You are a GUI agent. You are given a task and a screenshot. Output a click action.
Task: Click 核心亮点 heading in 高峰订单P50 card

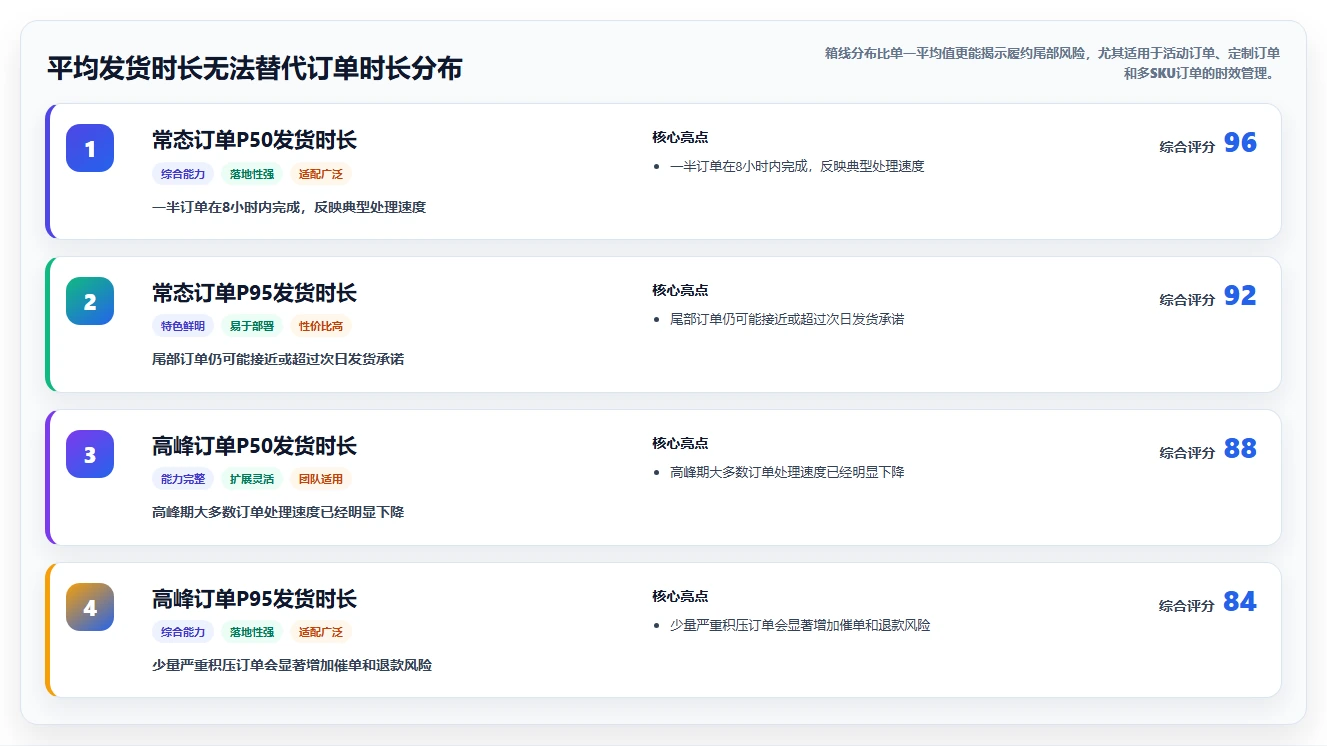680,443
